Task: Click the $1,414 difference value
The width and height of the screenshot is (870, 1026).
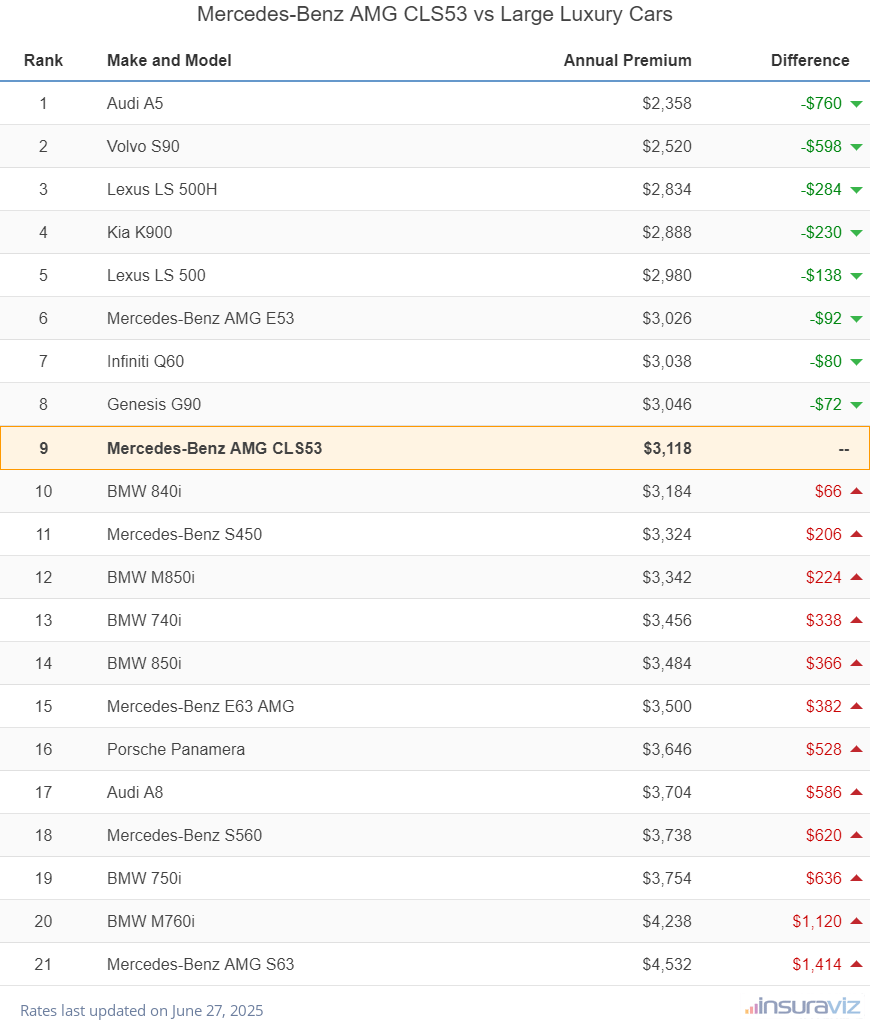Action: click(817, 964)
